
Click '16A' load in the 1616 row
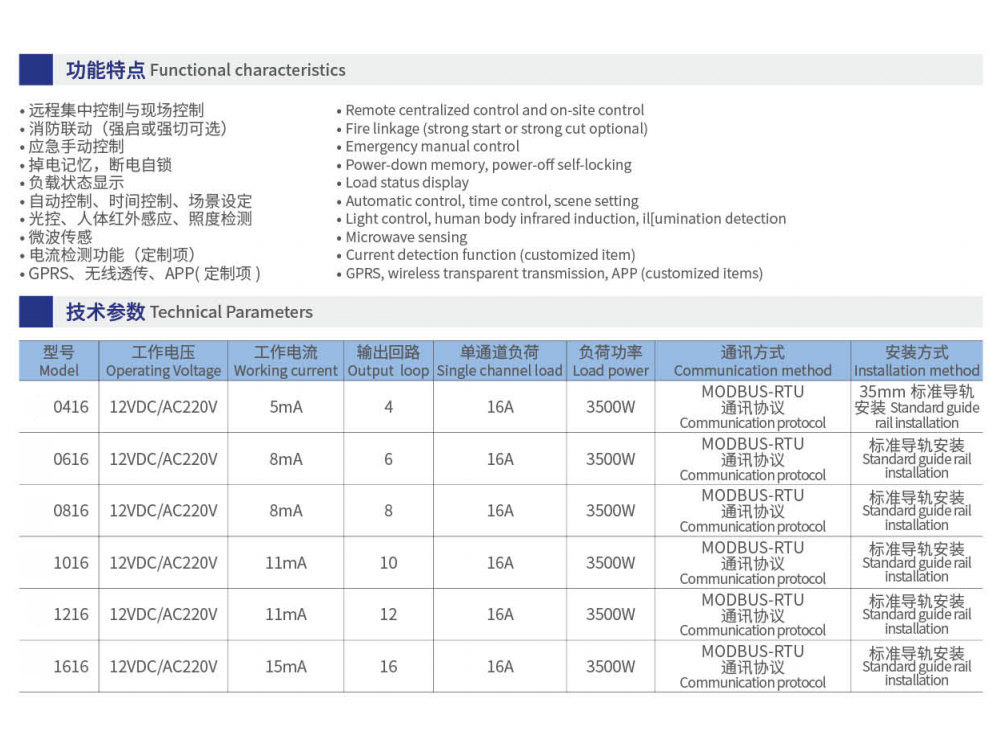500,667
